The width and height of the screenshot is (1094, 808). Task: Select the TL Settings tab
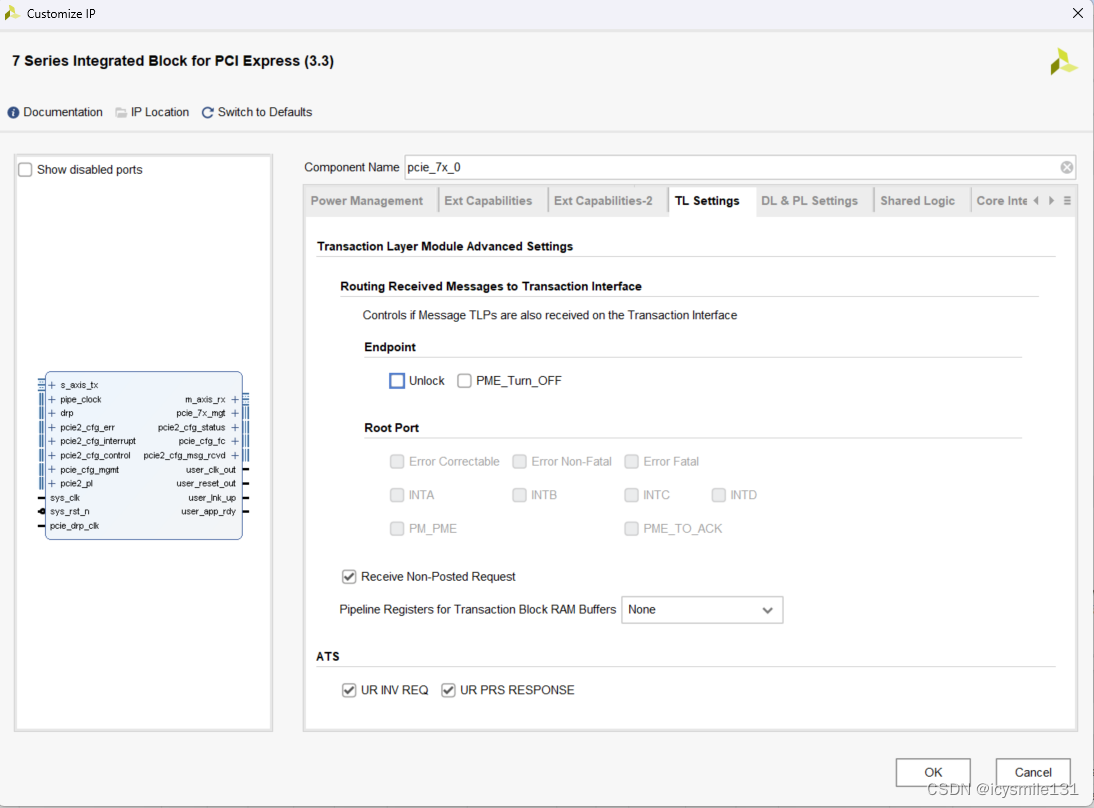click(707, 201)
